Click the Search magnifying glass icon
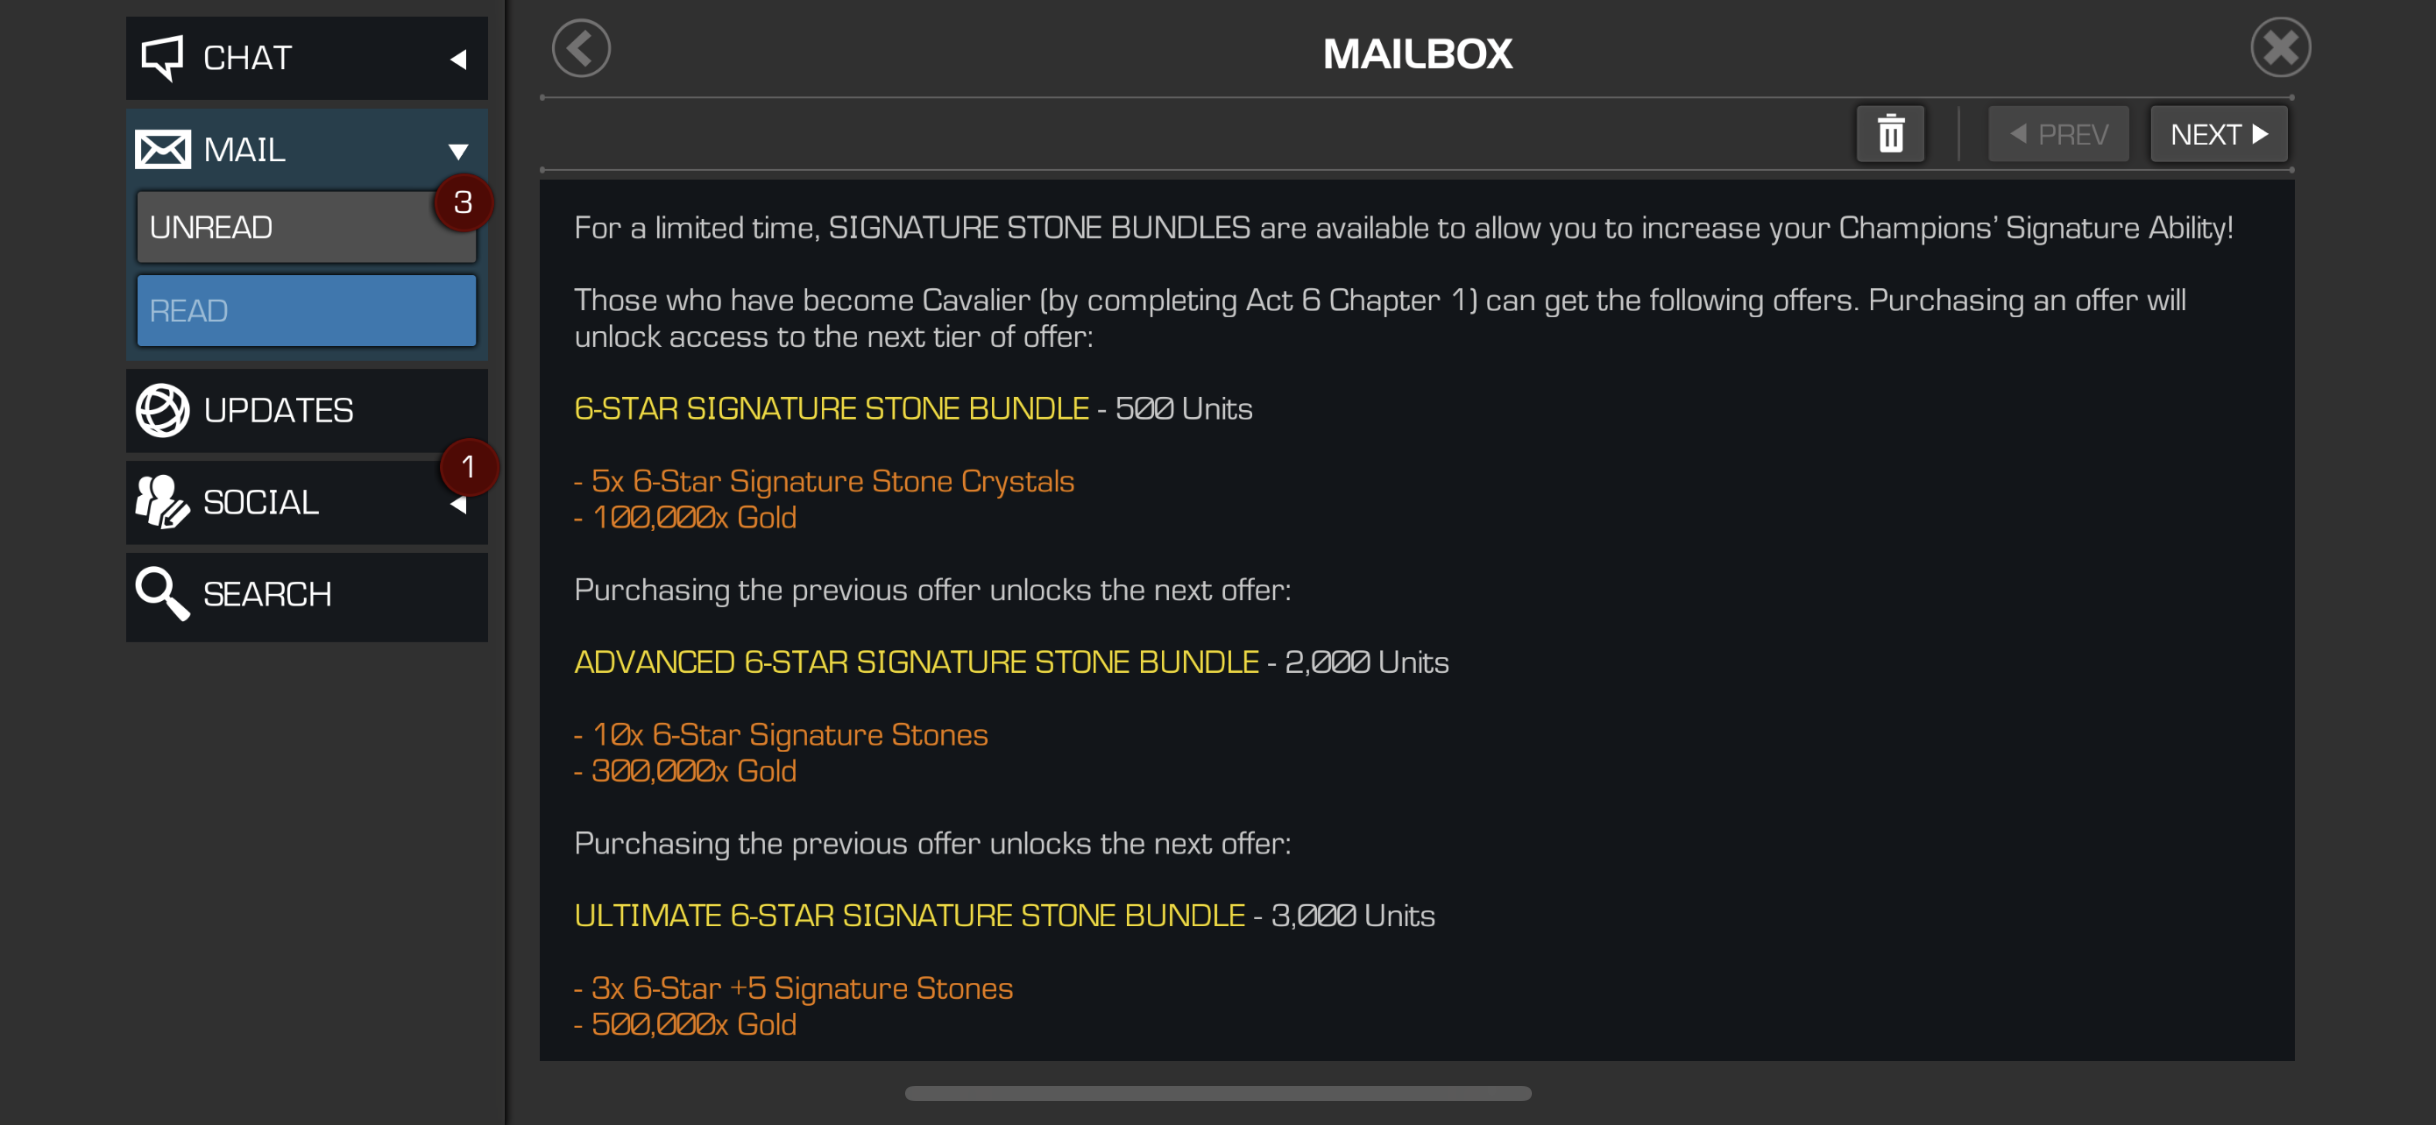 click(162, 594)
